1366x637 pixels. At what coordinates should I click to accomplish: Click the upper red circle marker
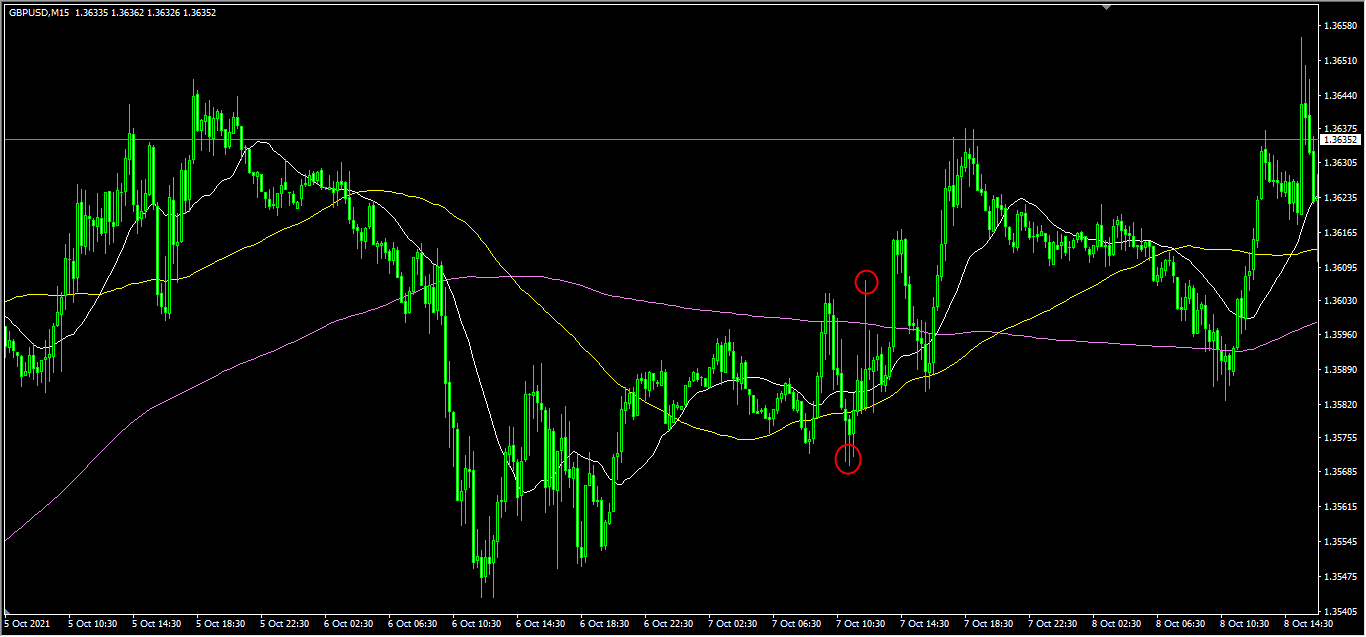coord(866,282)
